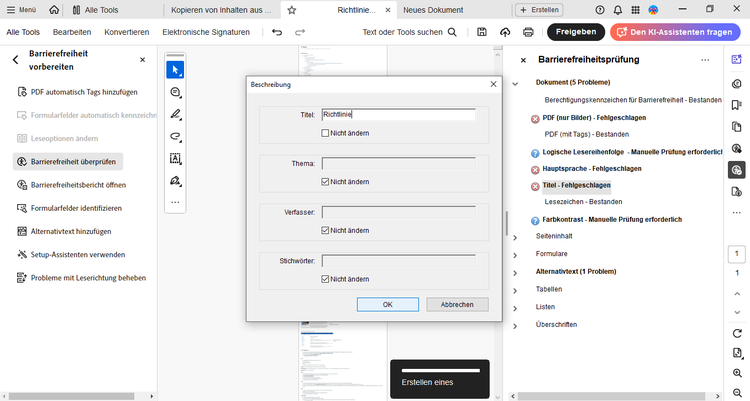This screenshot has width=750, height=401.
Task: Expand the Seiteninhalt node
Action: (x=515, y=237)
